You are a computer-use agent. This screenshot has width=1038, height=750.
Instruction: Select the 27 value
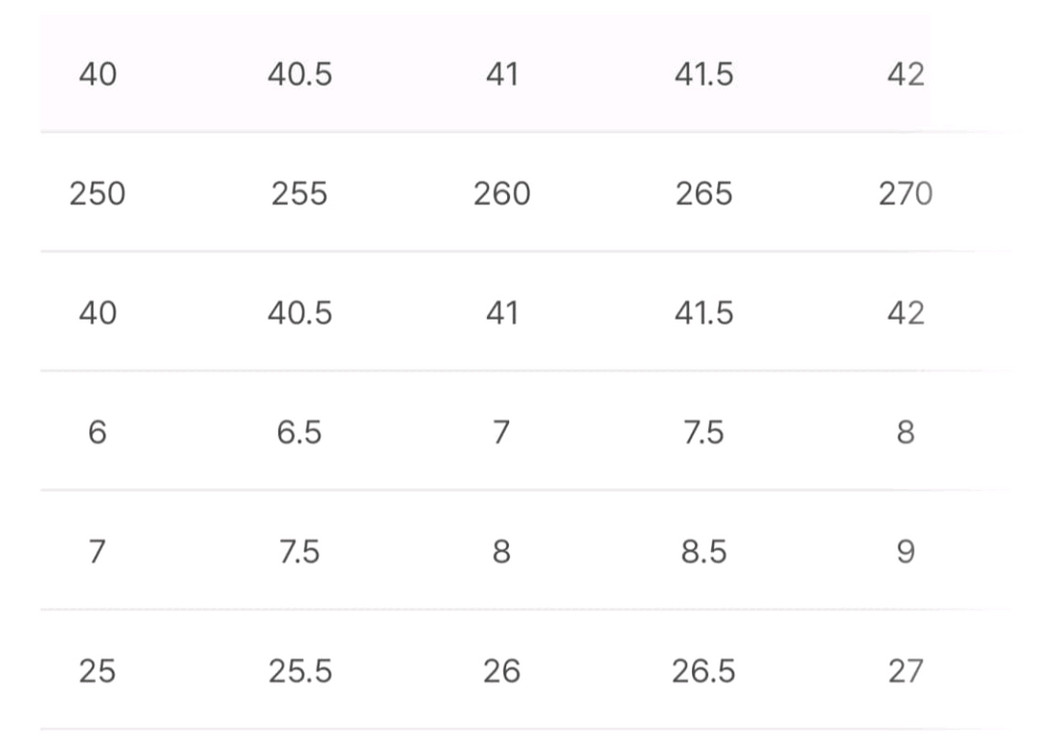click(x=905, y=671)
